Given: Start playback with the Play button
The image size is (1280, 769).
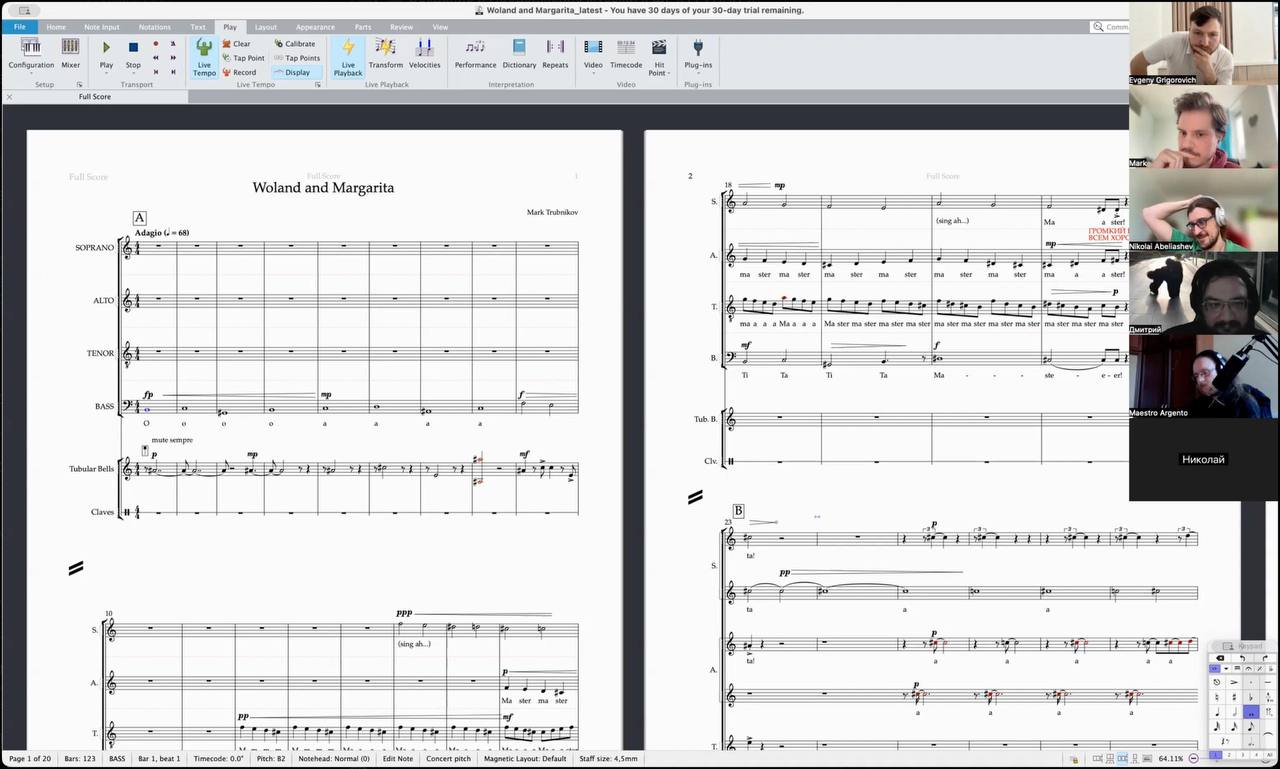Looking at the screenshot, I should [x=106, y=53].
